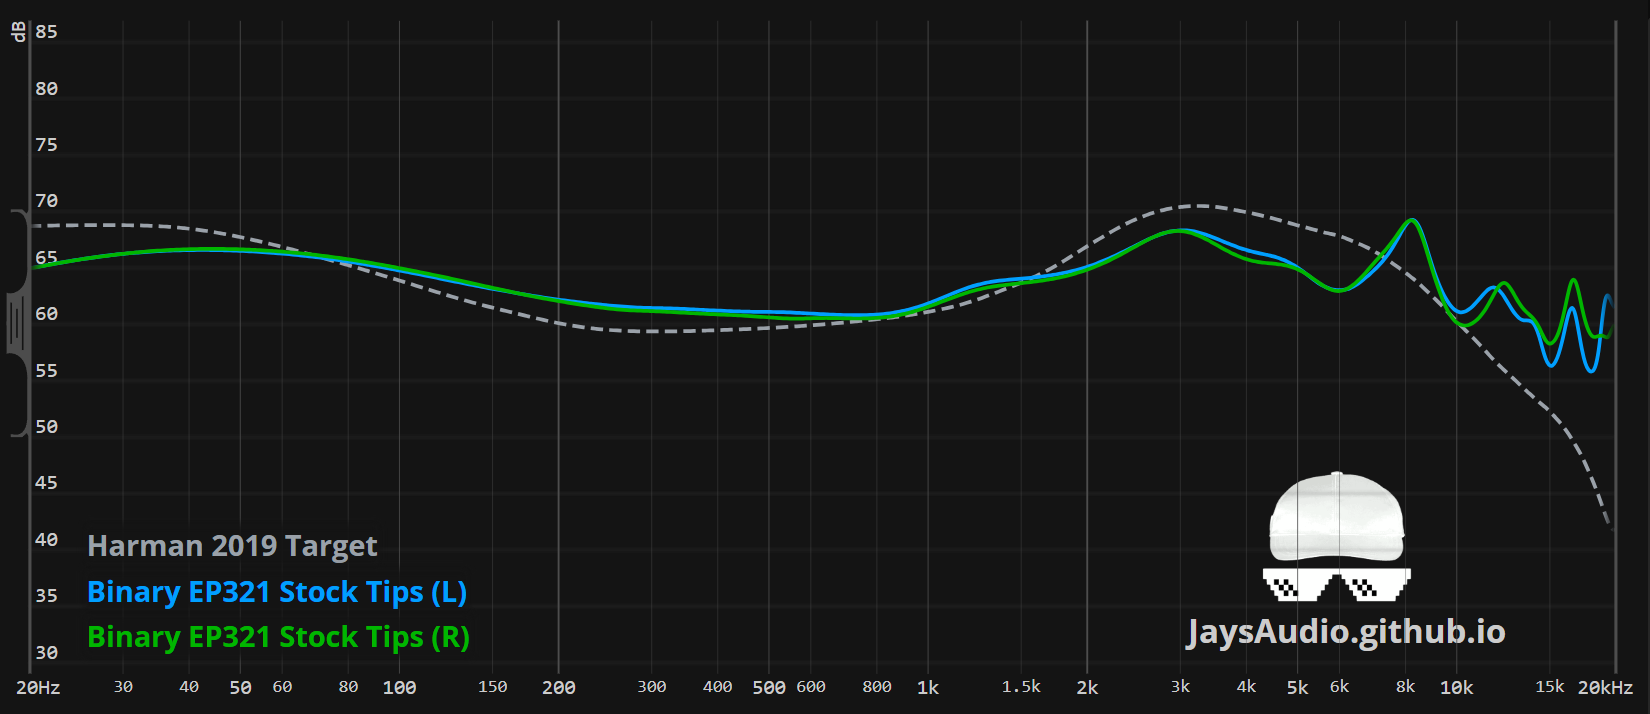Select Binary EP321 Stock Tips (L) label

pyautogui.click(x=277, y=592)
